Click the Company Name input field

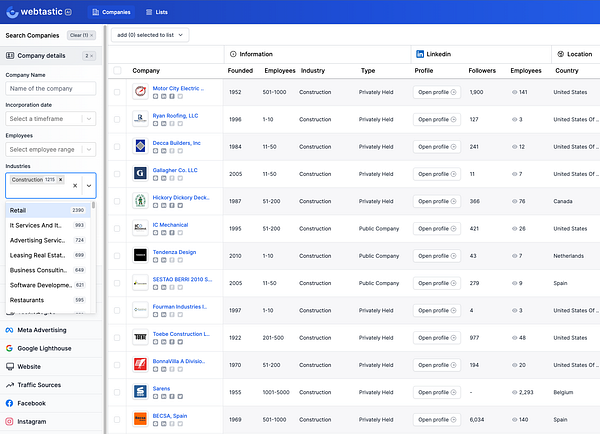coord(50,88)
